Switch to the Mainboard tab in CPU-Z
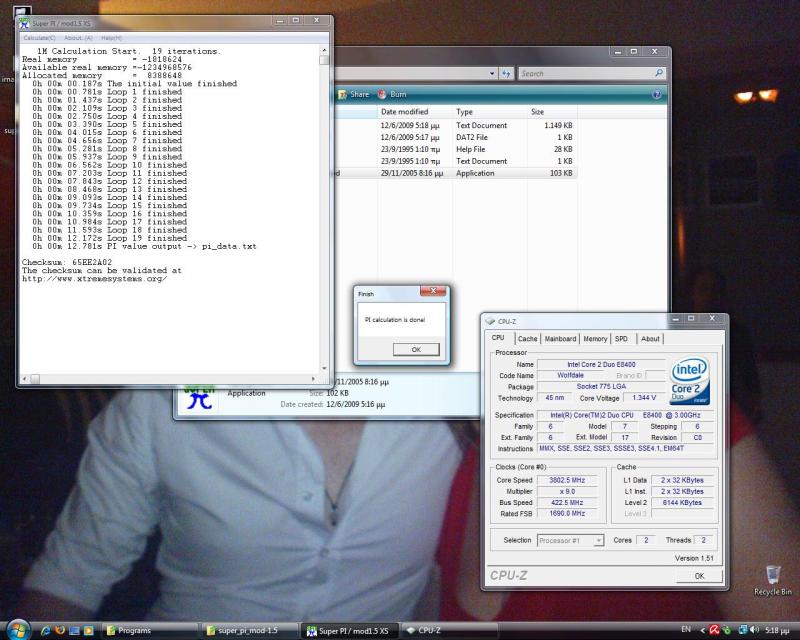 [x=560, y=339]
